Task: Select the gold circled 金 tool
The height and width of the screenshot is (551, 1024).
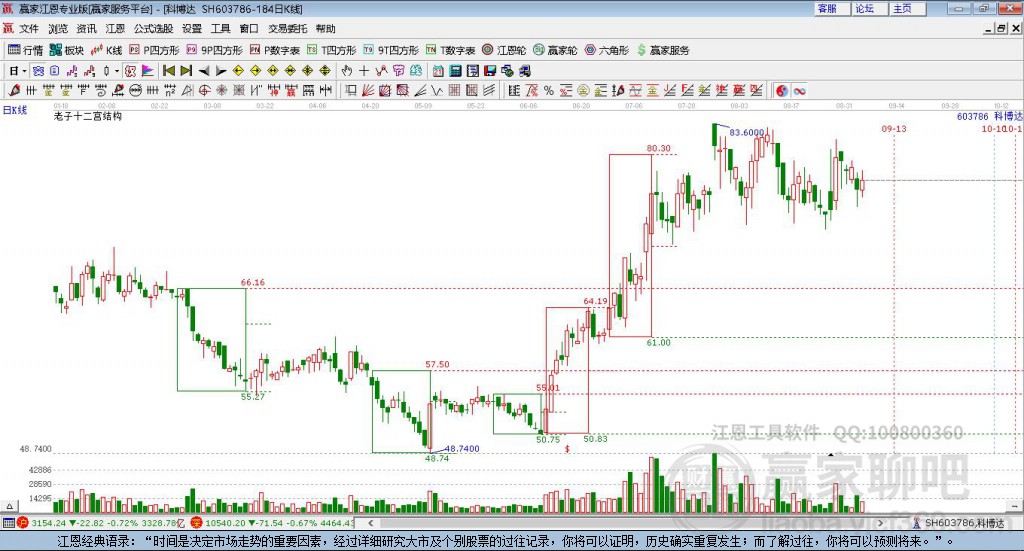Action: click(583, 91)
